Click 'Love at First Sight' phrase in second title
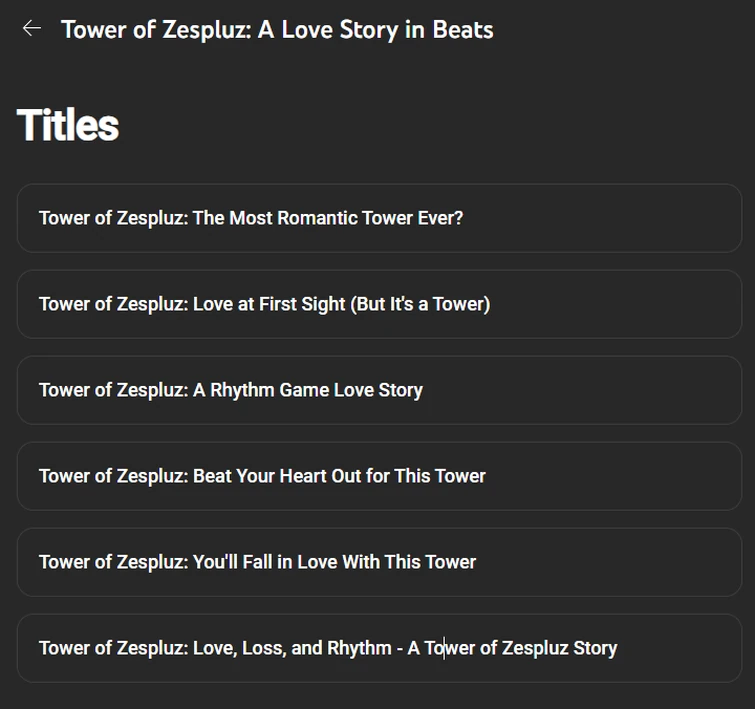Viewport: 755px width, 709px height. (x=269, y=304)
